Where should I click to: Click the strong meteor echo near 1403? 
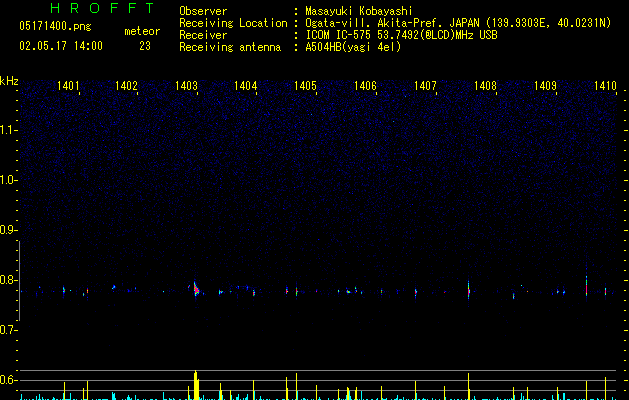coord(196,289)
